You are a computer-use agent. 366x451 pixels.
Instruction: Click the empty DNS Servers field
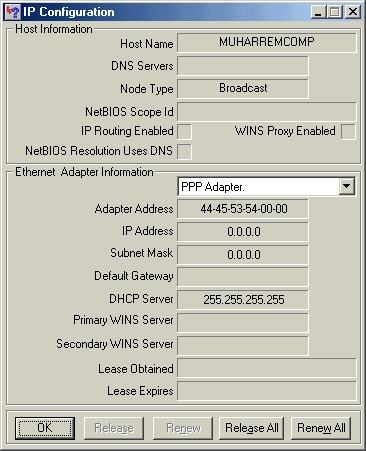click(243, 66)
